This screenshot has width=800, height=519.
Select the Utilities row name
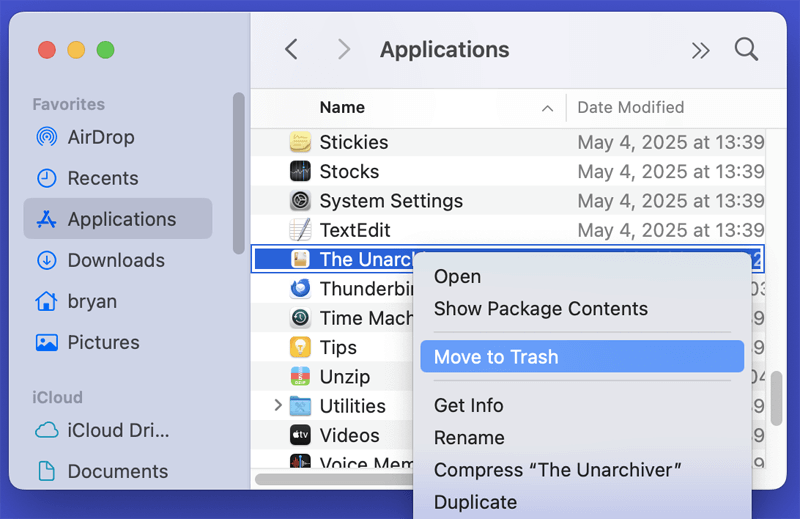[x=353, y=406]
